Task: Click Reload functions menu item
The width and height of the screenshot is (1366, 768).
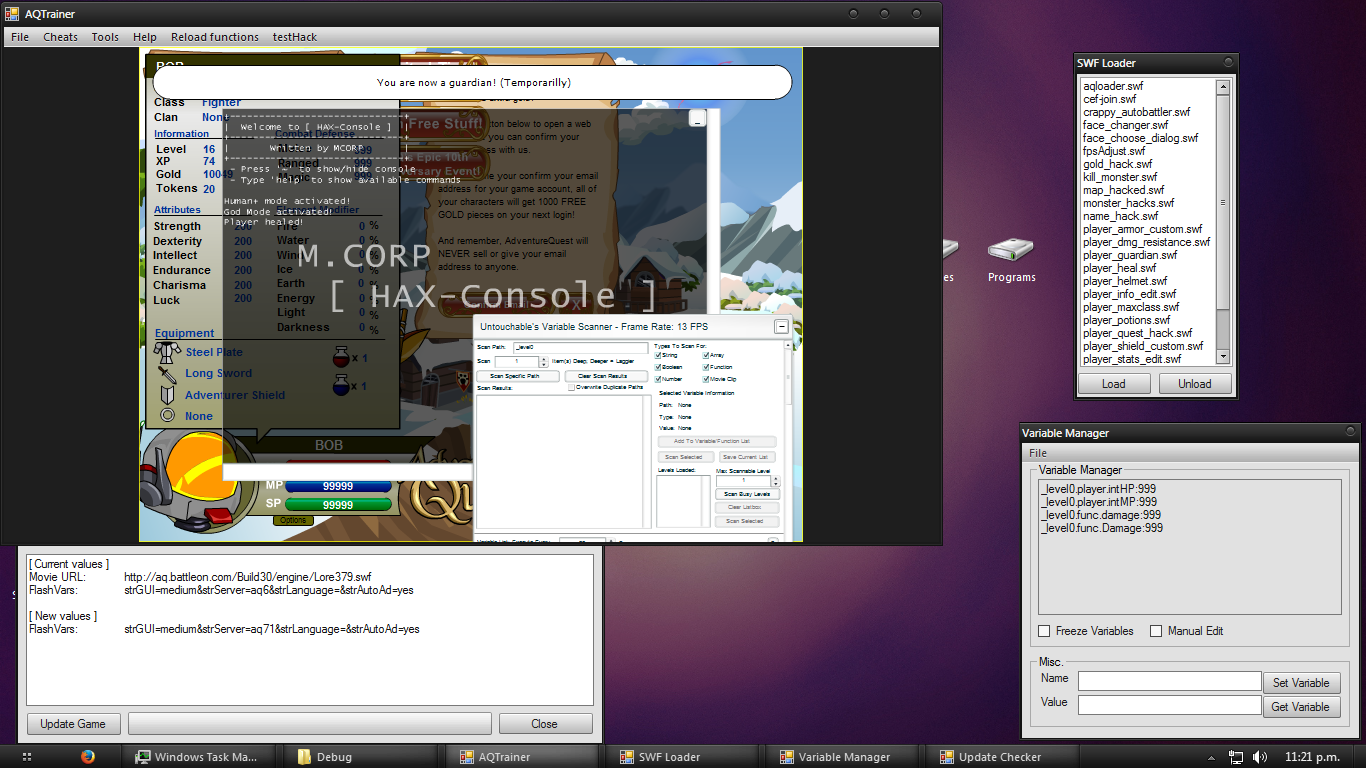Action: pos(215,37)
